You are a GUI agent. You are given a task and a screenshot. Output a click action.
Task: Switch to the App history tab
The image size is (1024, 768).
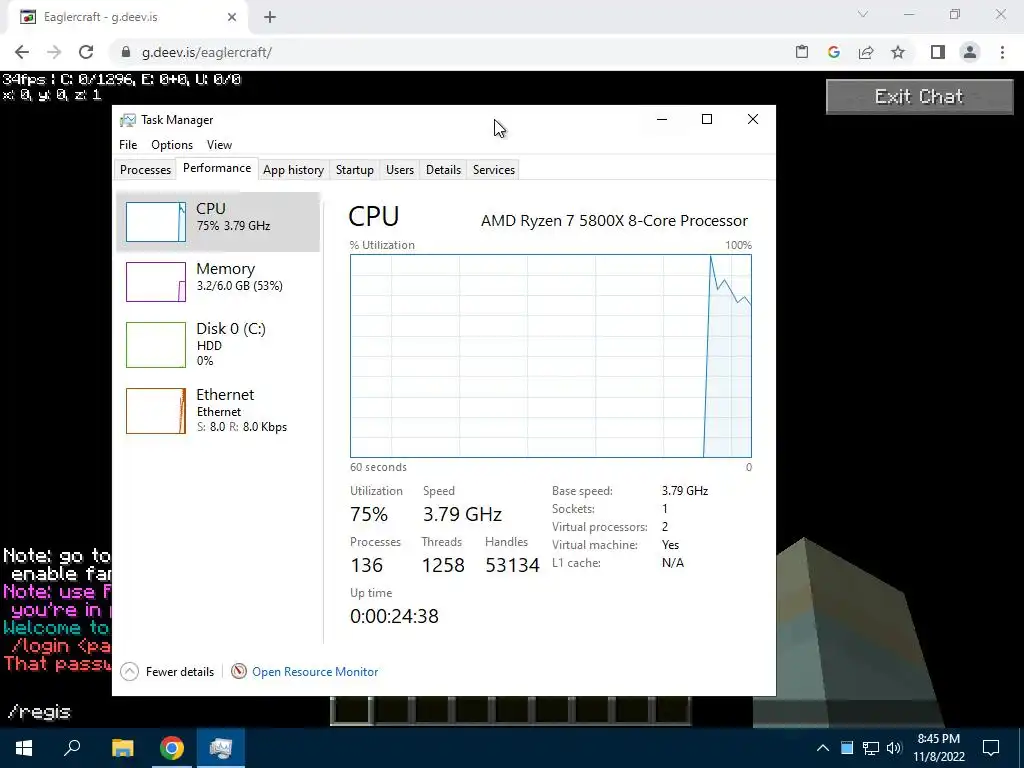pyautogui.click(x=293, y=170)
